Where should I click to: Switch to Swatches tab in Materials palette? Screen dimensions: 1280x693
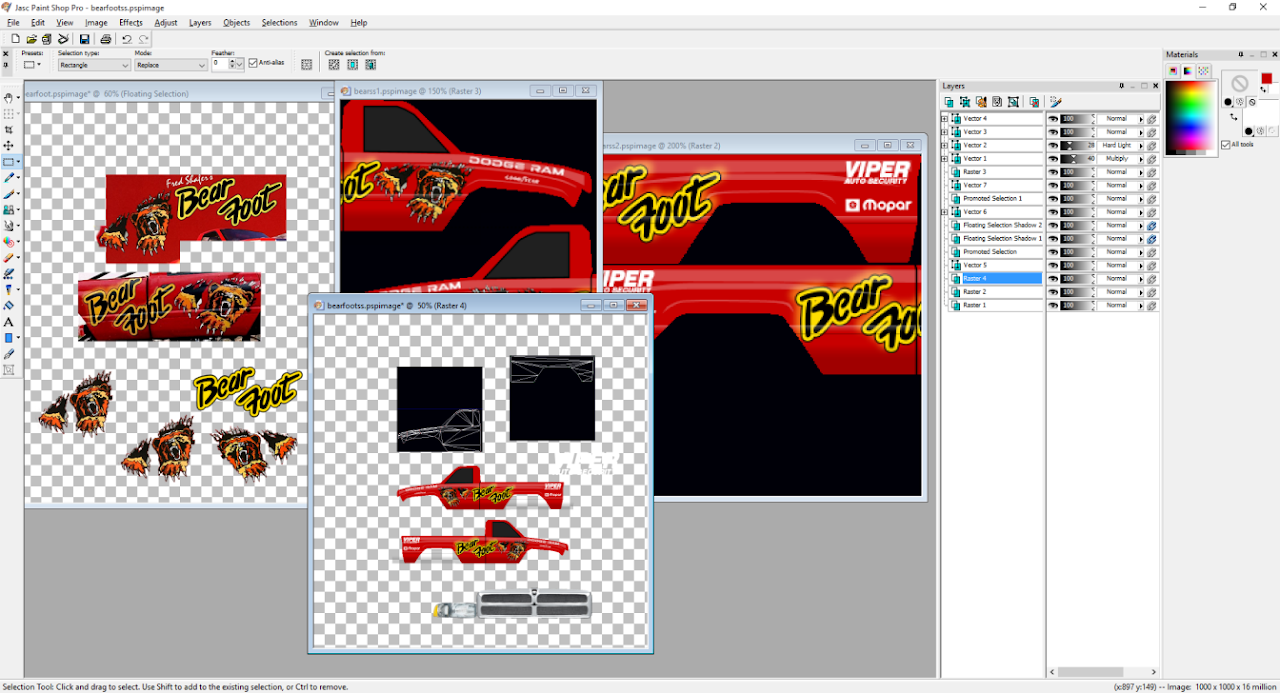click(x=1203, y=71)
